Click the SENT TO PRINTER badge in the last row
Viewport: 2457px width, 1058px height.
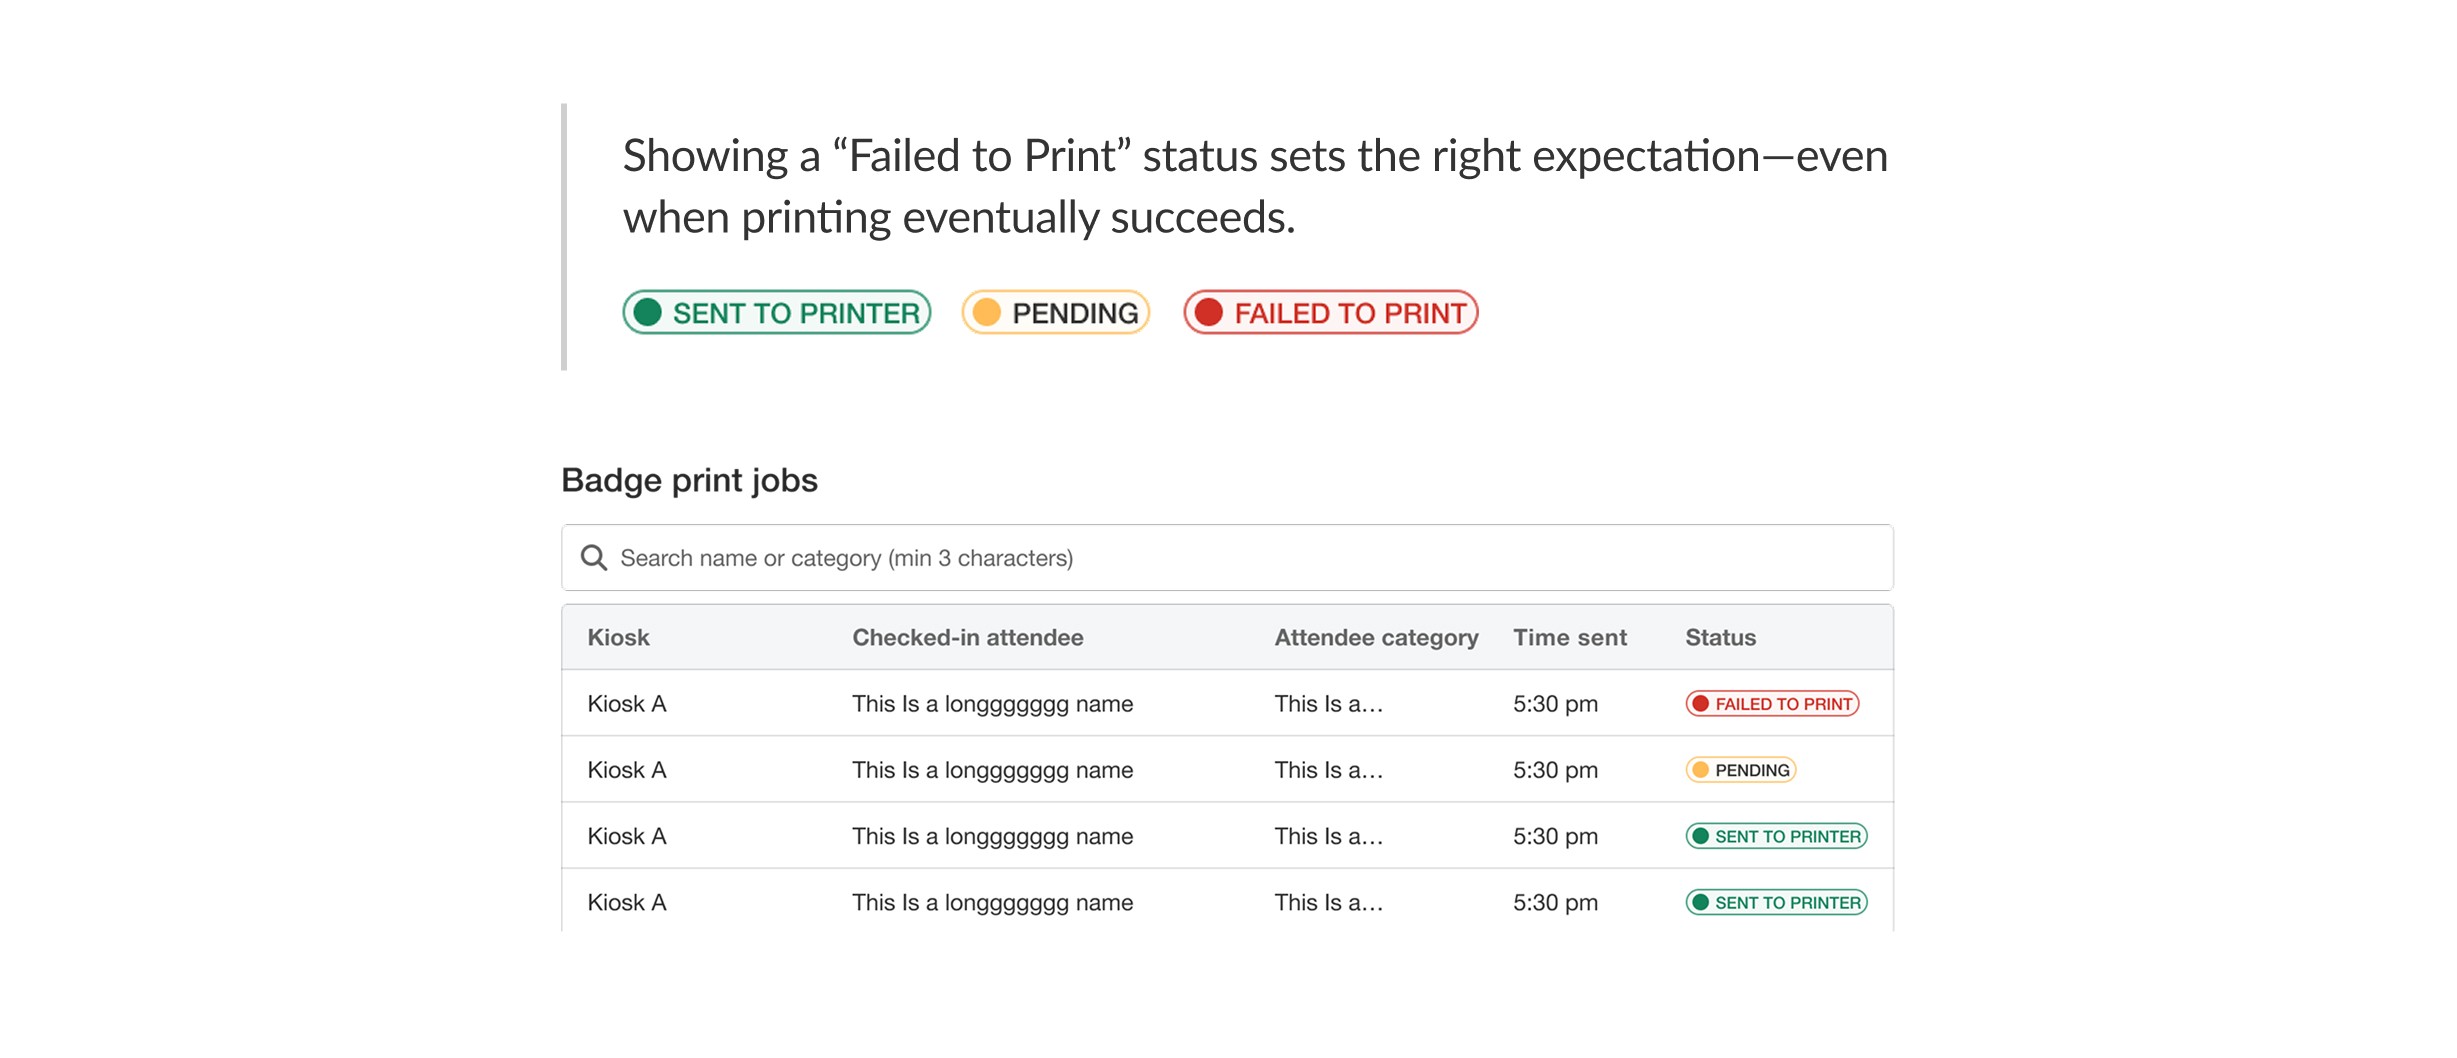[1776, 902]
